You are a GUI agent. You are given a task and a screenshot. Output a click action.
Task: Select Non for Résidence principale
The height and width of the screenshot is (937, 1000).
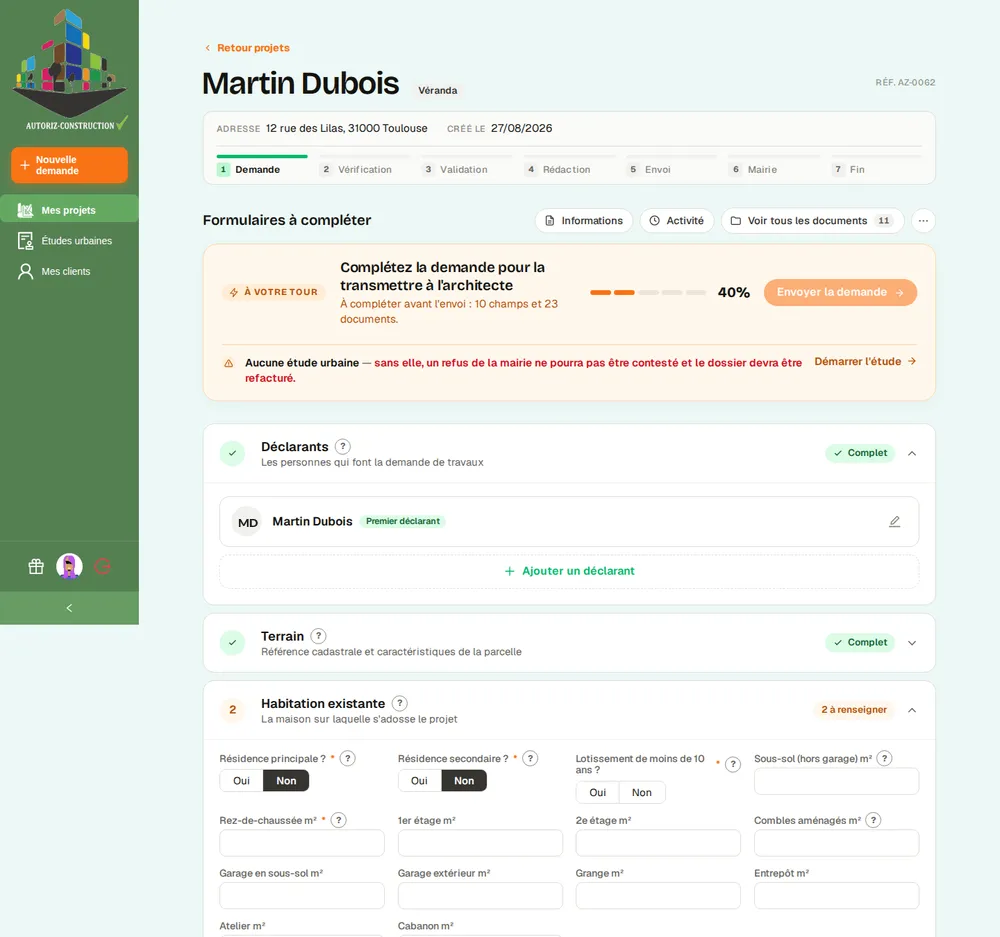(x=286, y=781)
